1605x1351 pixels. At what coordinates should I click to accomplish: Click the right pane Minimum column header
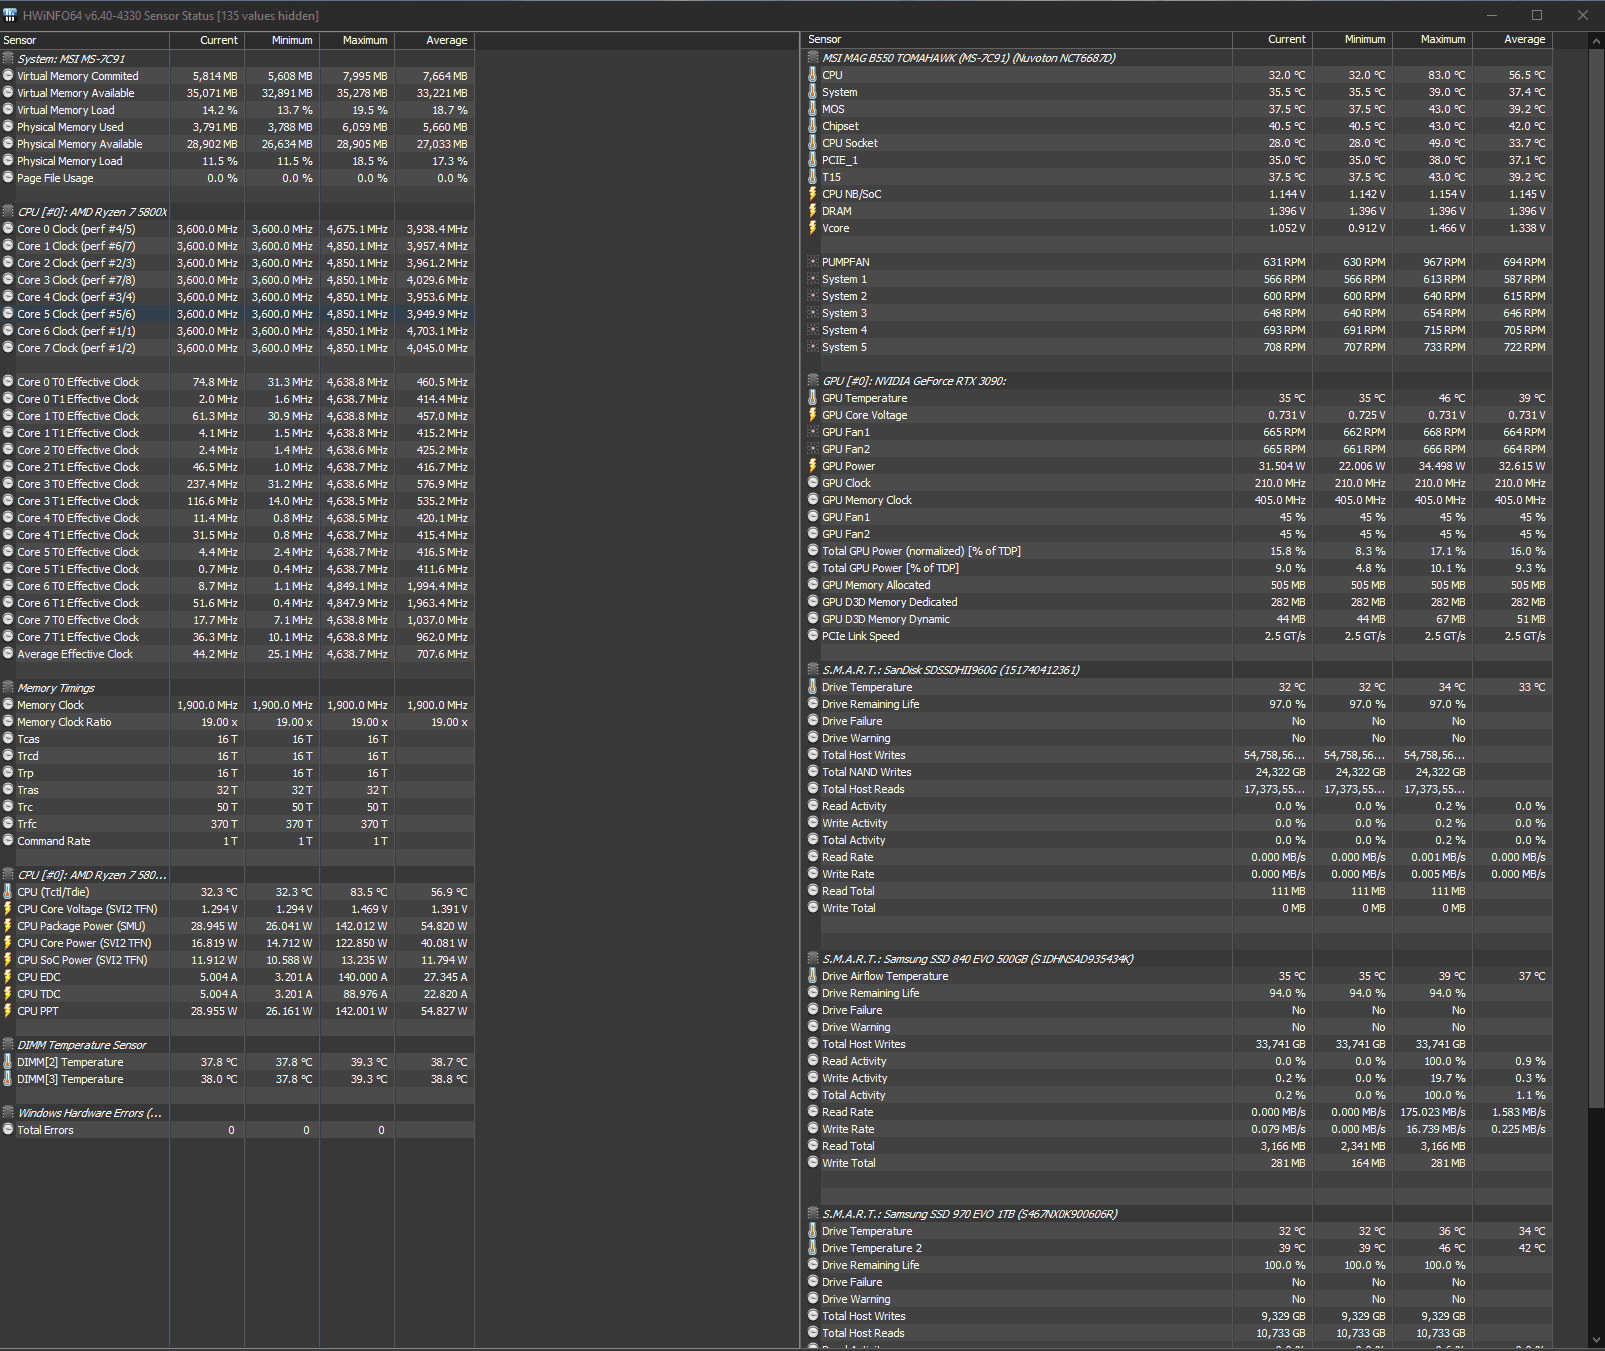click(x=1353, y=39)
